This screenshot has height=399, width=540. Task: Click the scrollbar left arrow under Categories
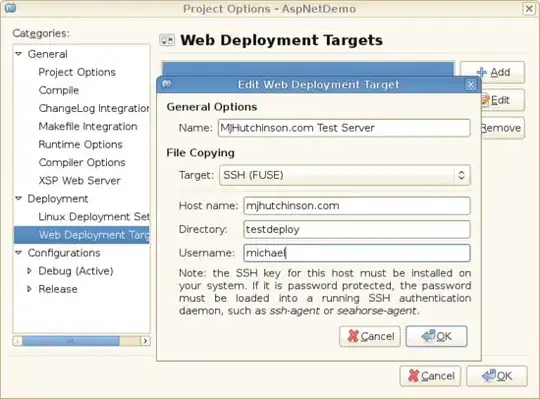pos(18,341)
